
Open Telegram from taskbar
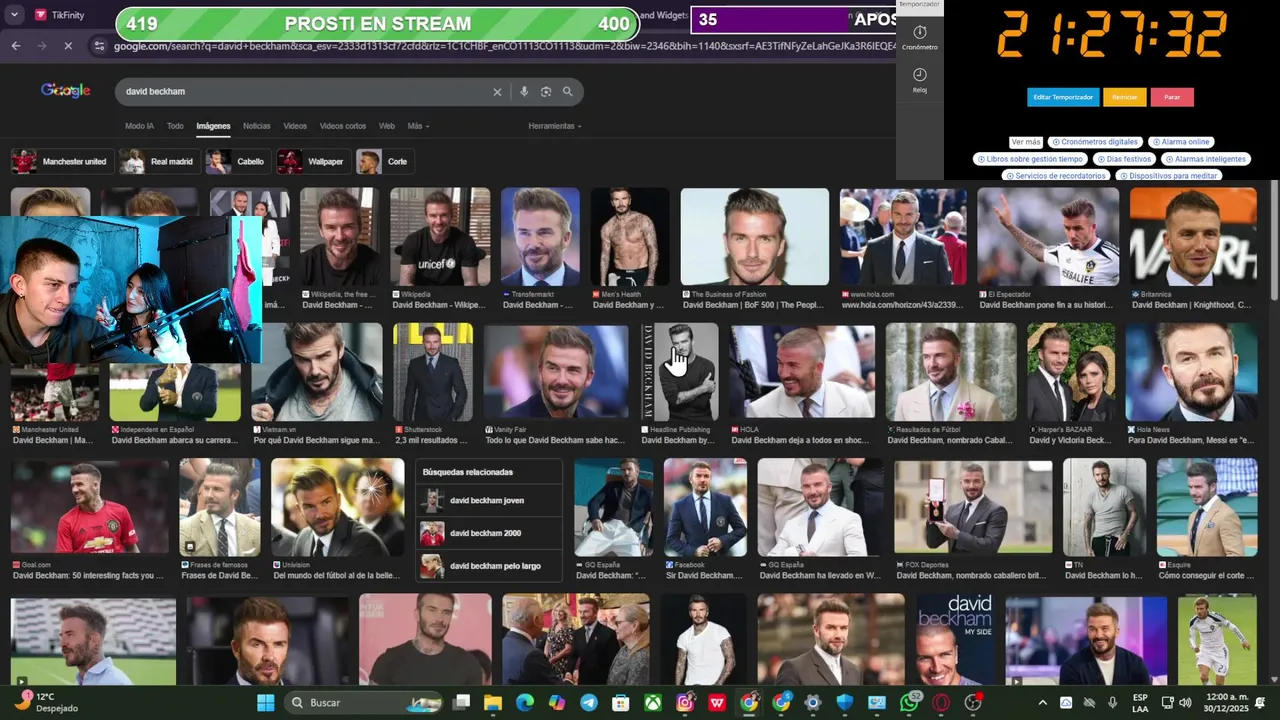point(589,703)
